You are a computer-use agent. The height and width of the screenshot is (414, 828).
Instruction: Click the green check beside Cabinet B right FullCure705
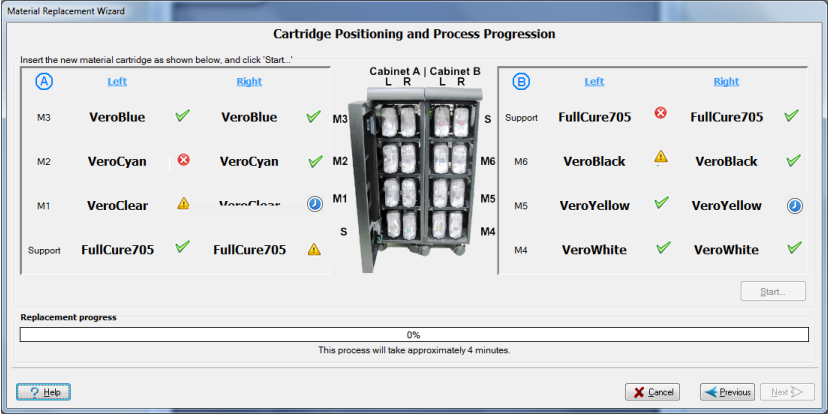coord(792,116)
